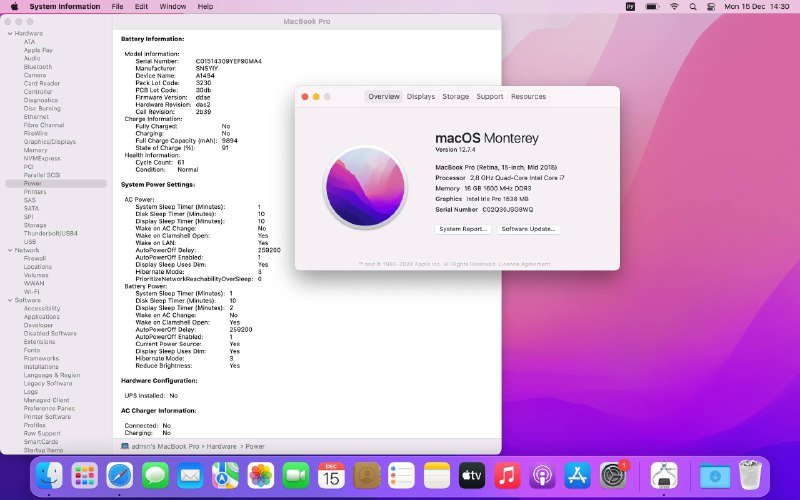Screen dimensions: 800x500
Task: Select Thunderbolt/USB4 in the sidebar
Action: pyautogui.click(x=51, y=234)
